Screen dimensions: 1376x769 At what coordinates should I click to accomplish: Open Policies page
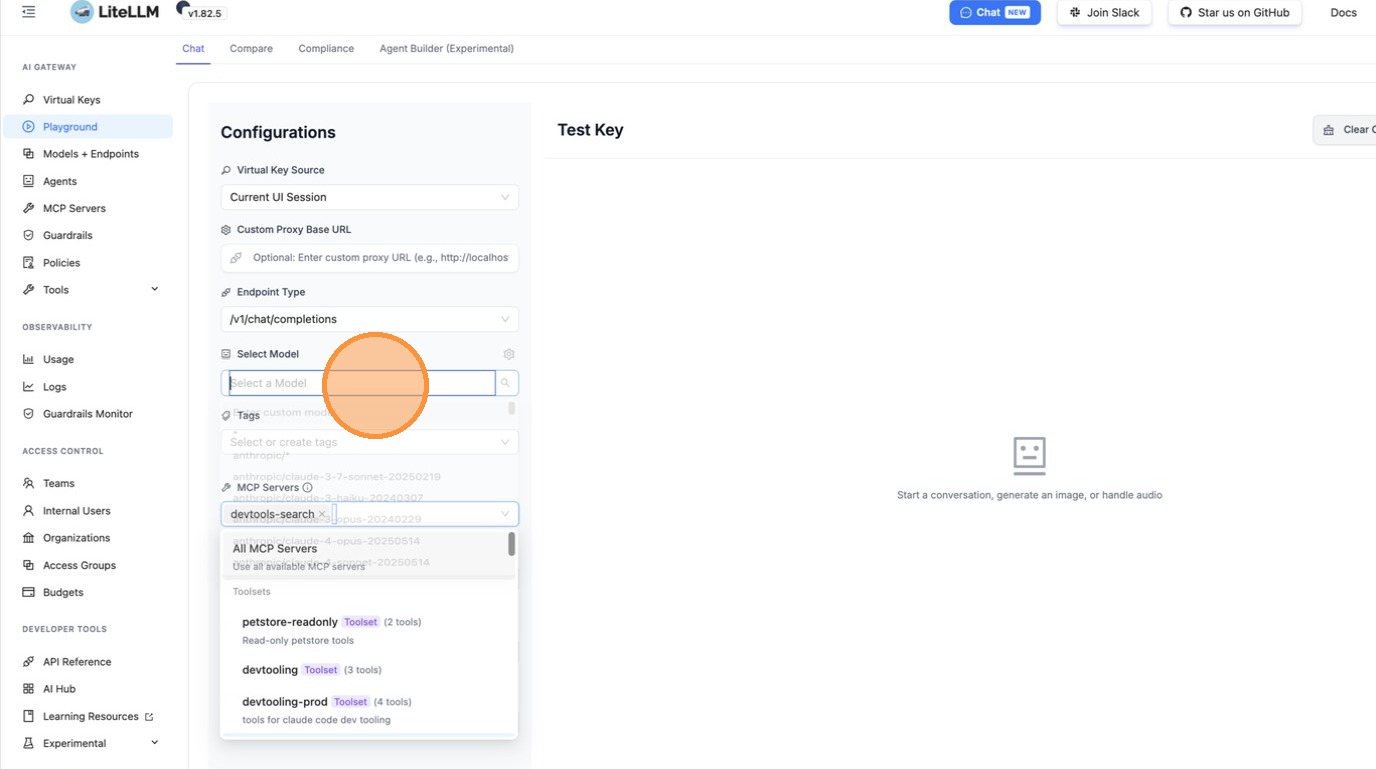point(61,263)
